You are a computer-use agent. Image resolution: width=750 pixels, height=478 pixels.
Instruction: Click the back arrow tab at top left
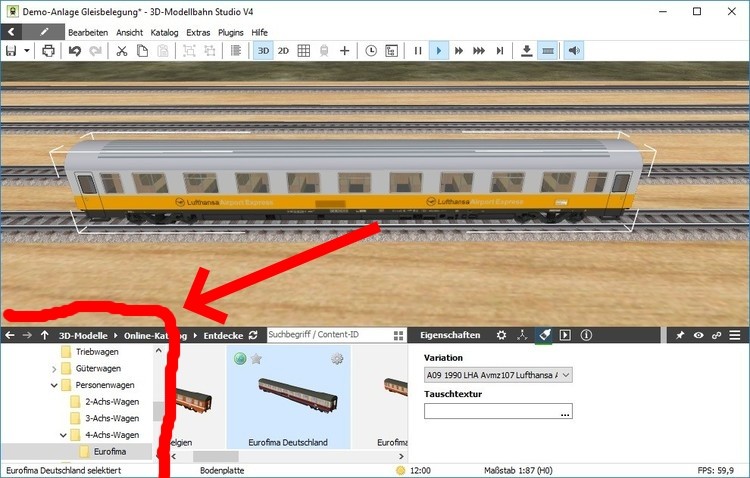point(11,32)
